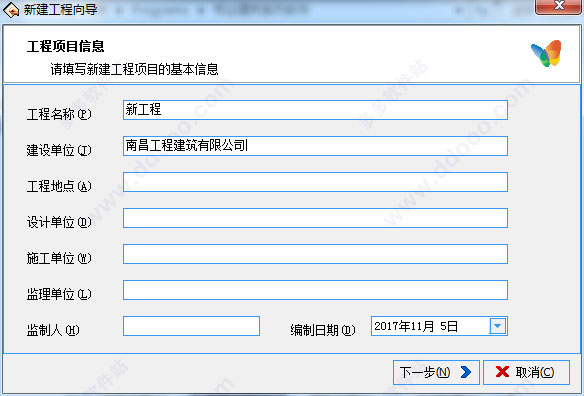This screenshot has height=396, width=584.
Task: Click the 工程名称(P) label
Action: [x=59, y=114]
